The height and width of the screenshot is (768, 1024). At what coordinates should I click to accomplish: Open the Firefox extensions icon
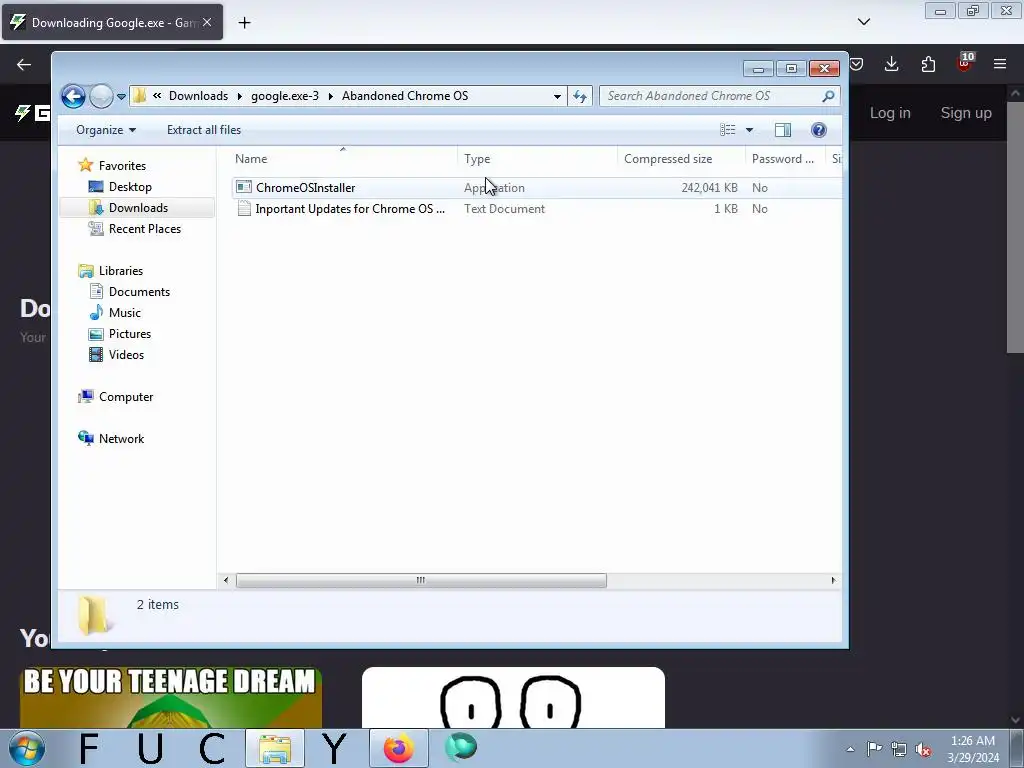(x=928, y=64)
